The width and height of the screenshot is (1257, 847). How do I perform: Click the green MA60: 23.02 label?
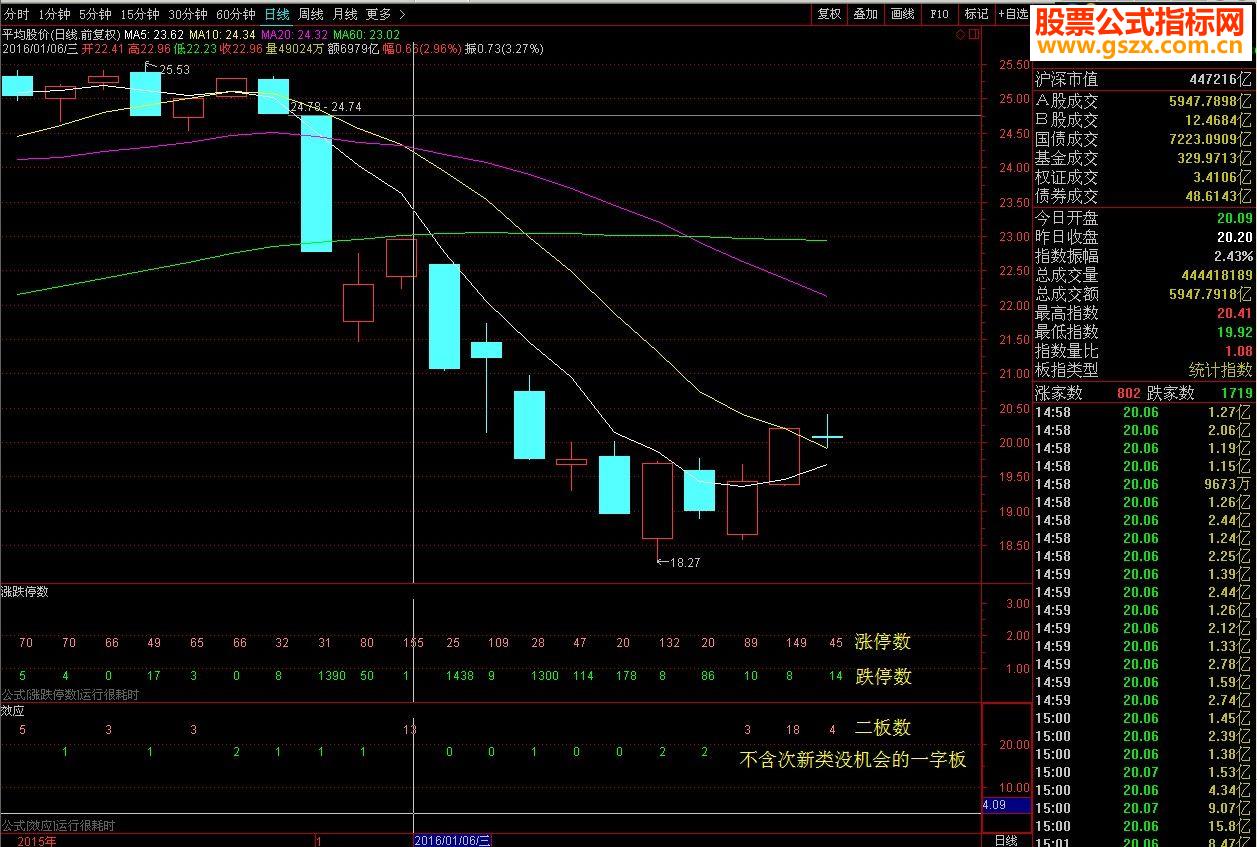pos(364,34)
